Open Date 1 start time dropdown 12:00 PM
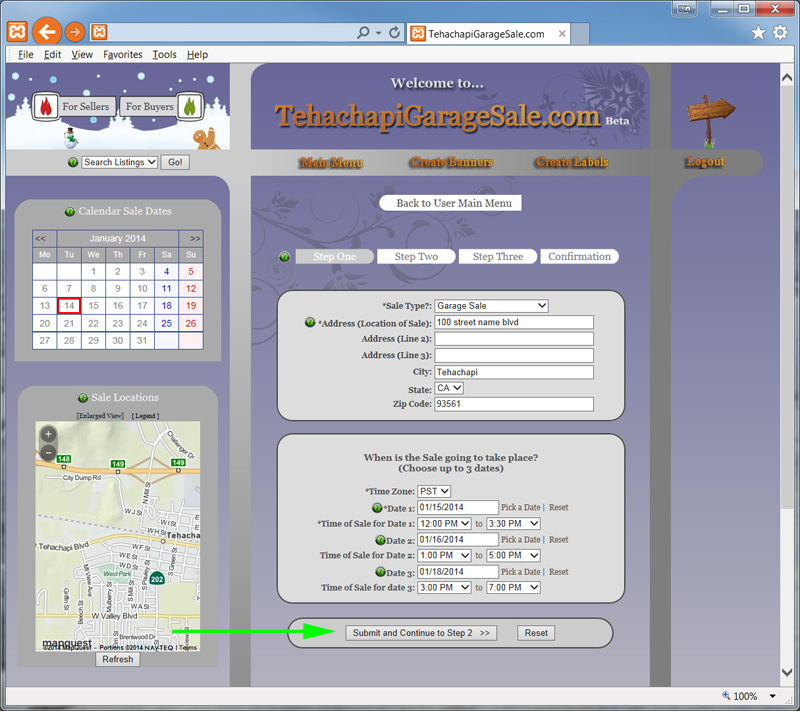This screenshot has height=711, width=800. pyautogui.click(x=444, y=523)
